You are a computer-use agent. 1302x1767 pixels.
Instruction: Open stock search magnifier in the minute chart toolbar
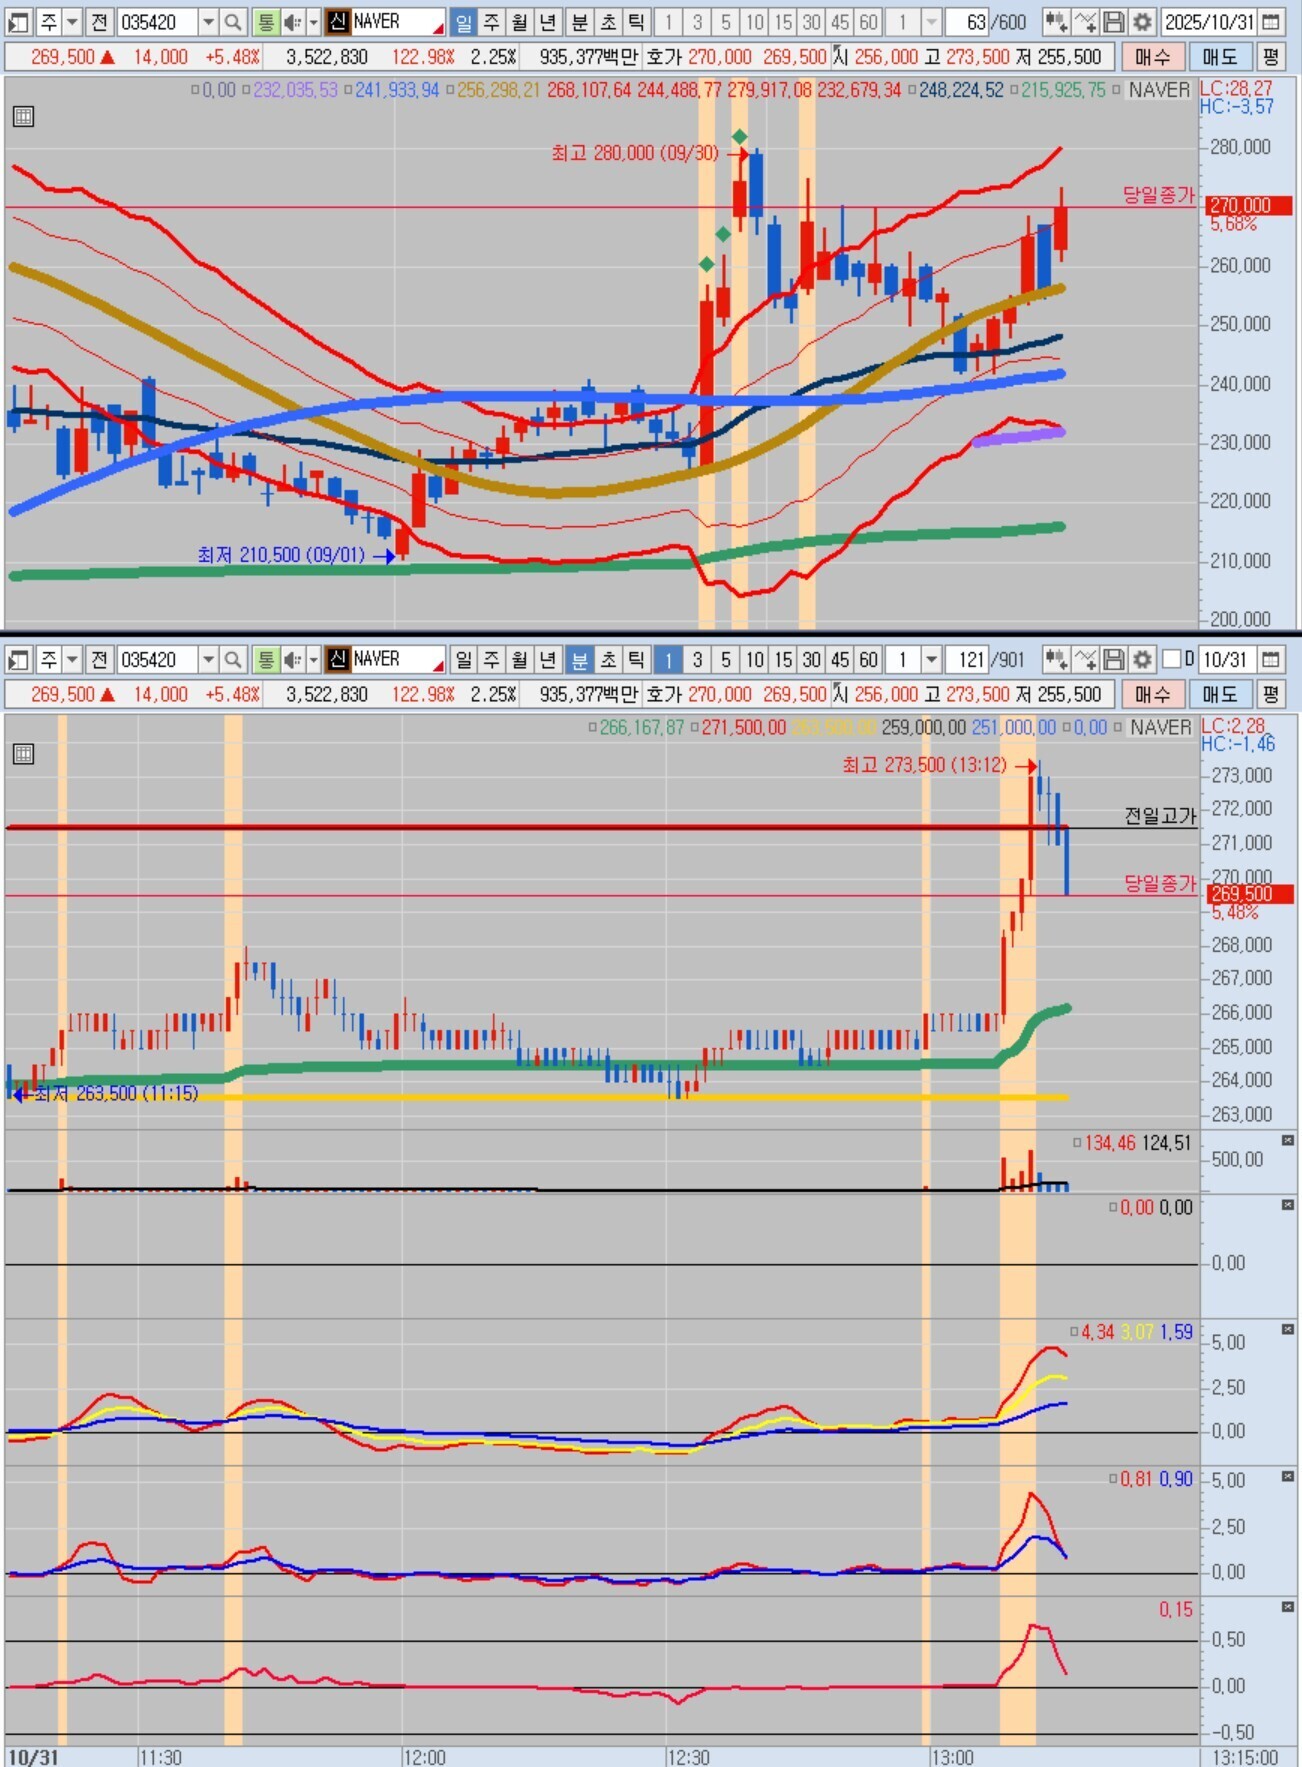click(233, 660)
